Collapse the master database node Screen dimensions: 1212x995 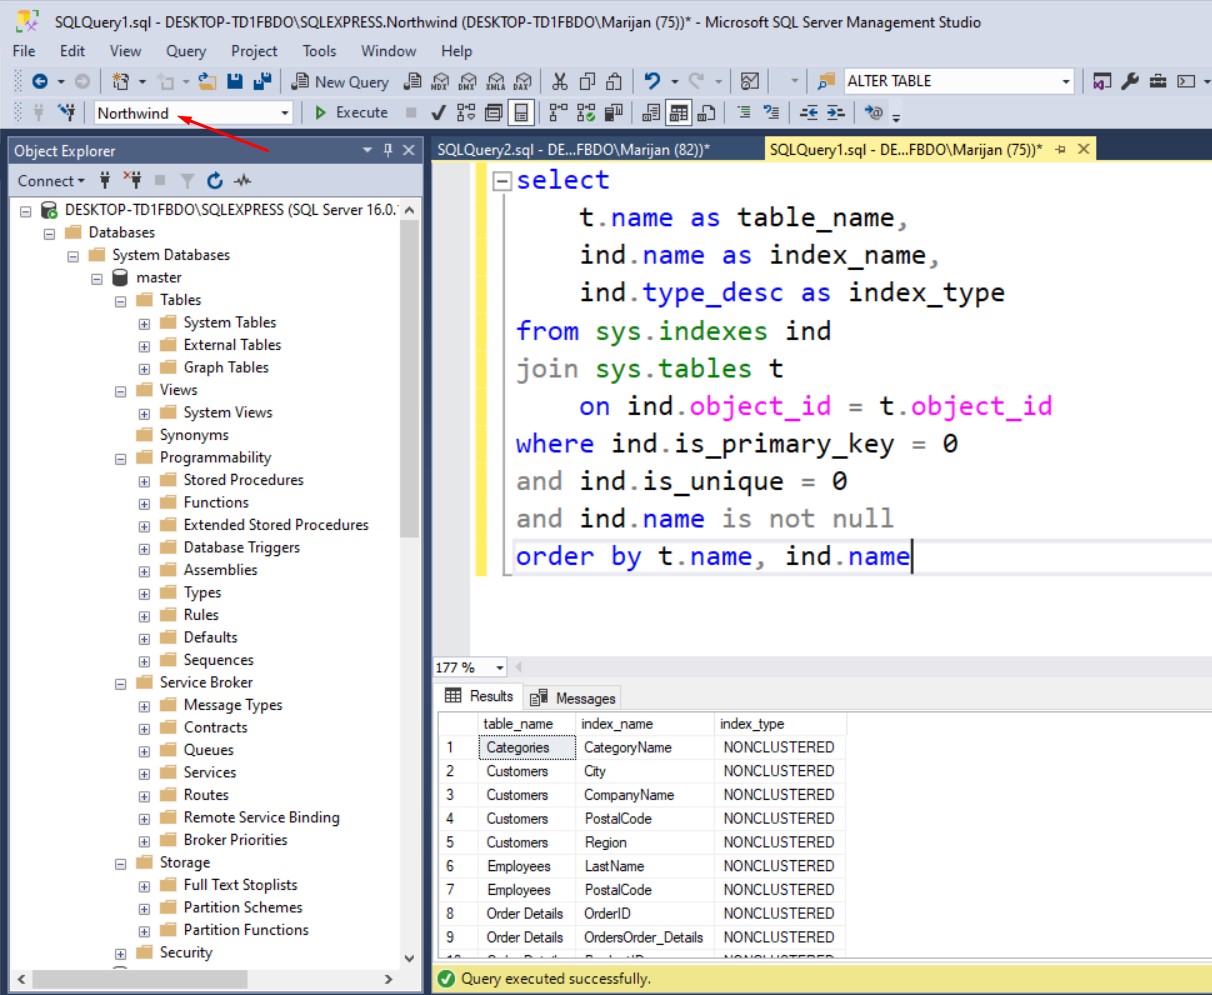tap(97, 279)
